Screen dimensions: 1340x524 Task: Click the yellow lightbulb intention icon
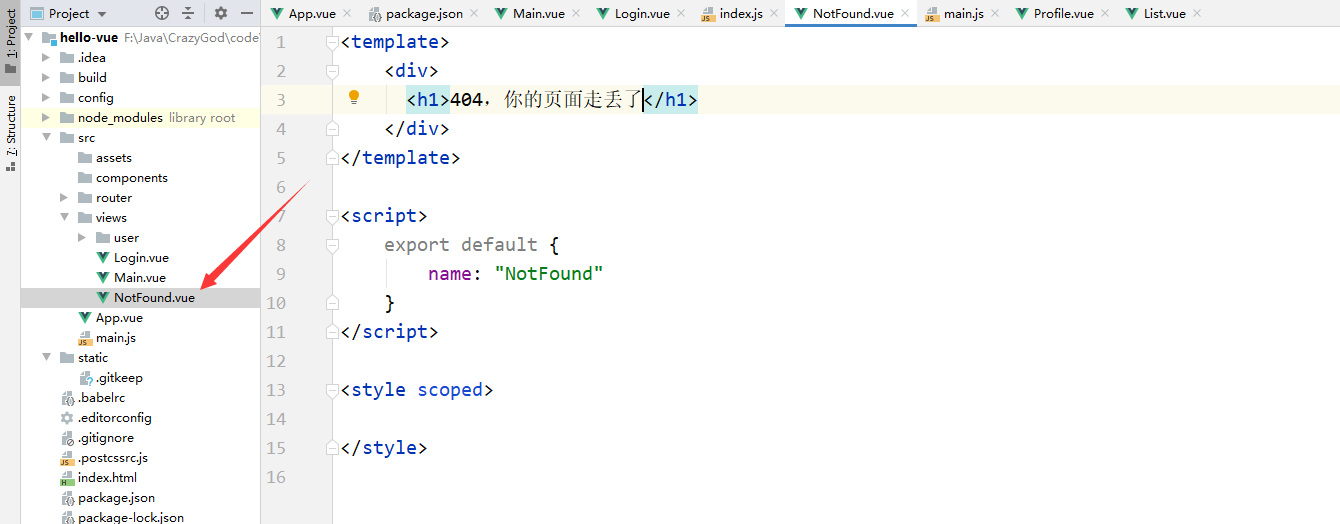[x=353, y=97]
